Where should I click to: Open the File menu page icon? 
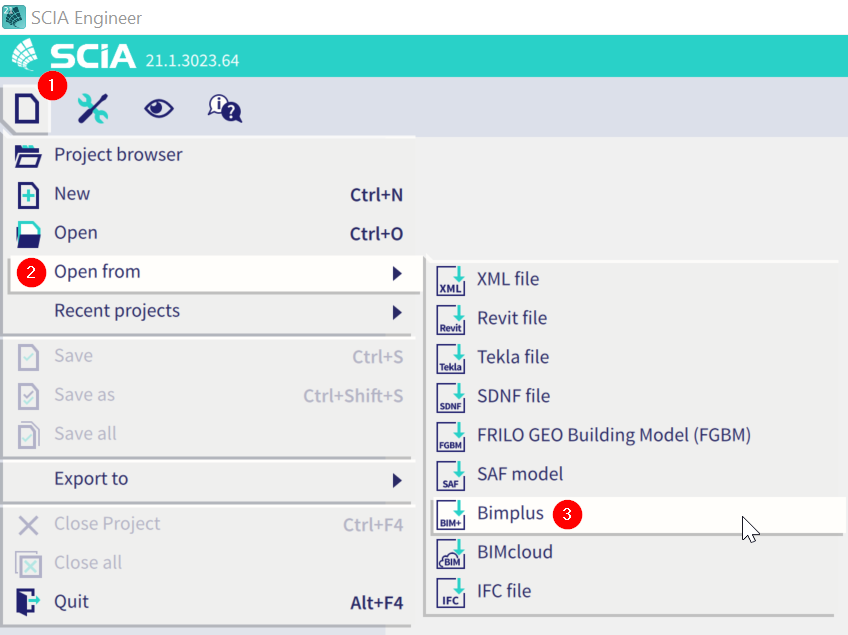point(26,107)
